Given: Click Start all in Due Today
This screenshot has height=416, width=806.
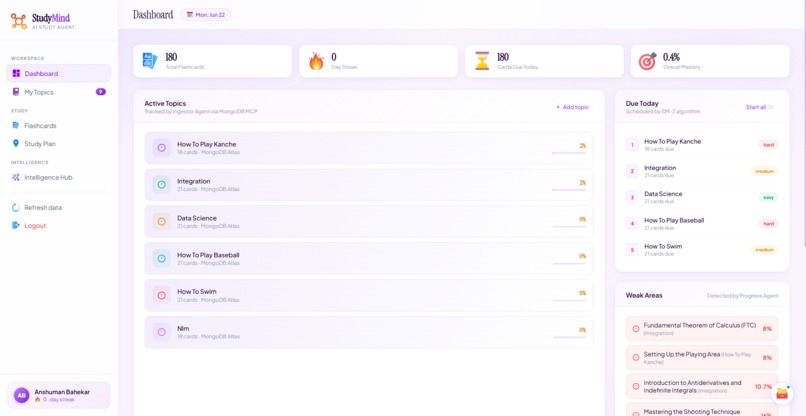Looking at the screenshot, I should [760, 107].
